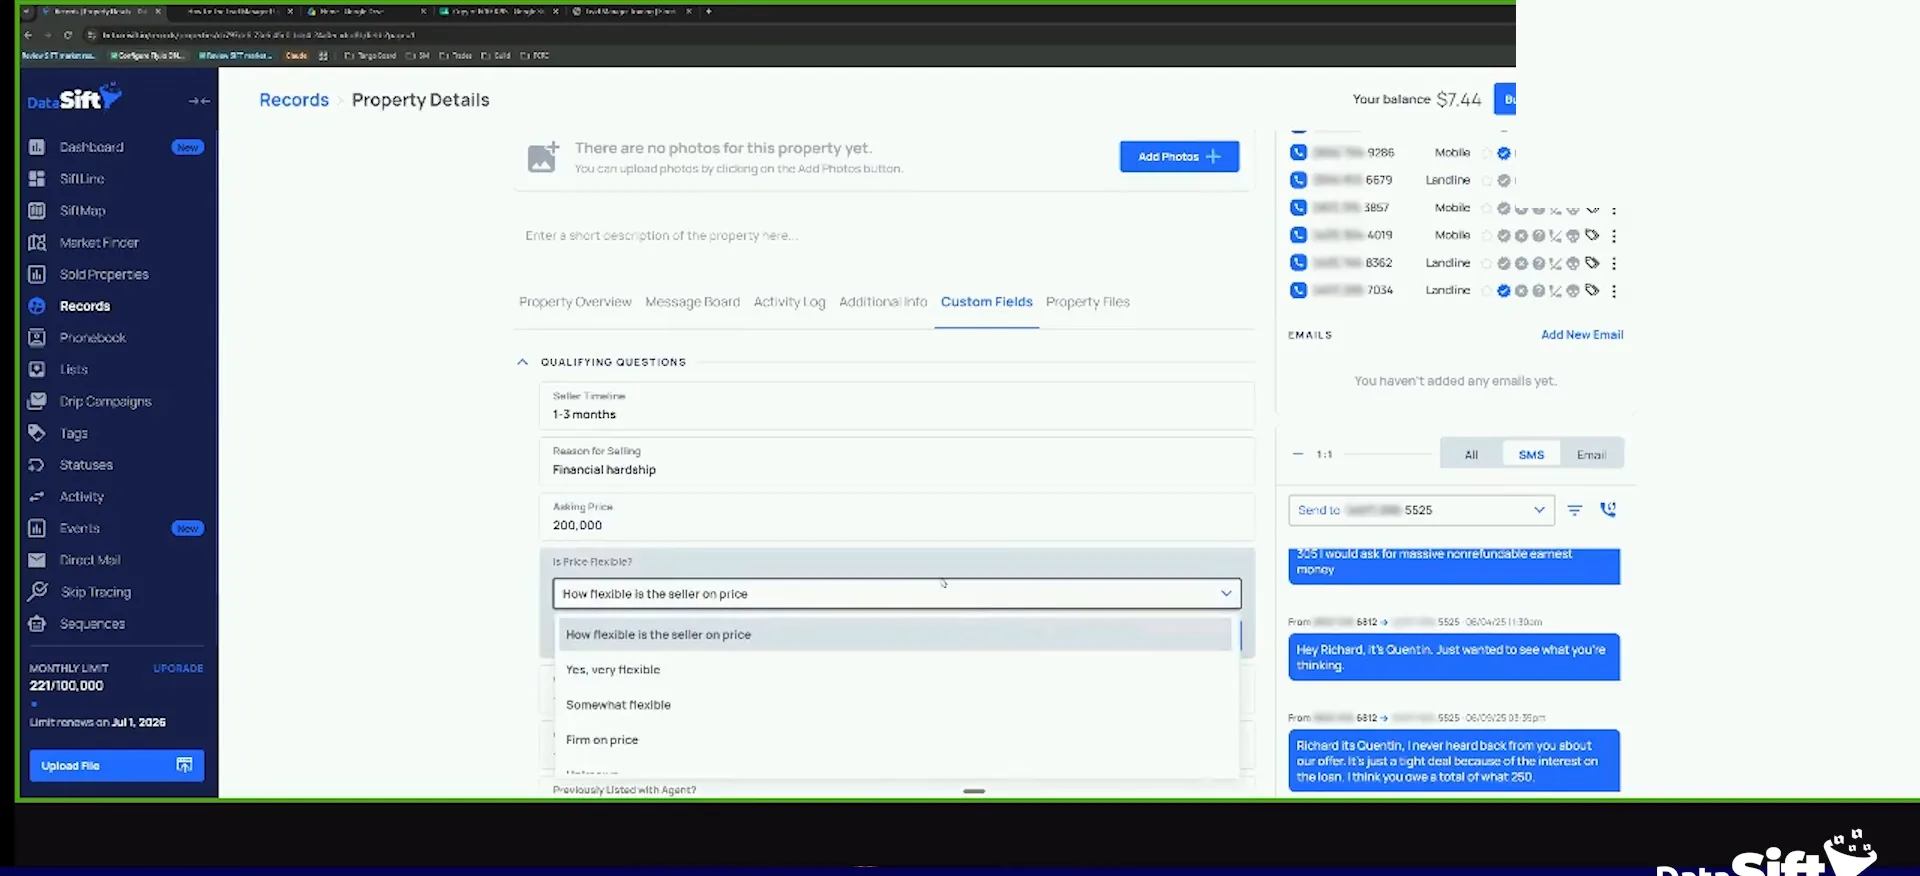Toggle verified check for number ending 8362

(1504, 263)
